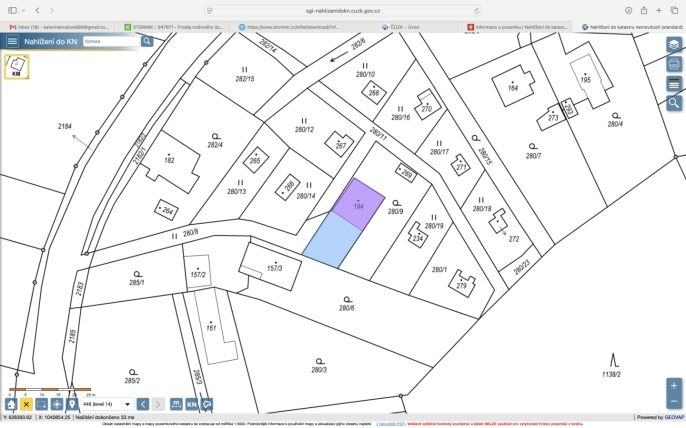686x428 pixels.
Task: Open the scale level dropdown
Action: 107,404
